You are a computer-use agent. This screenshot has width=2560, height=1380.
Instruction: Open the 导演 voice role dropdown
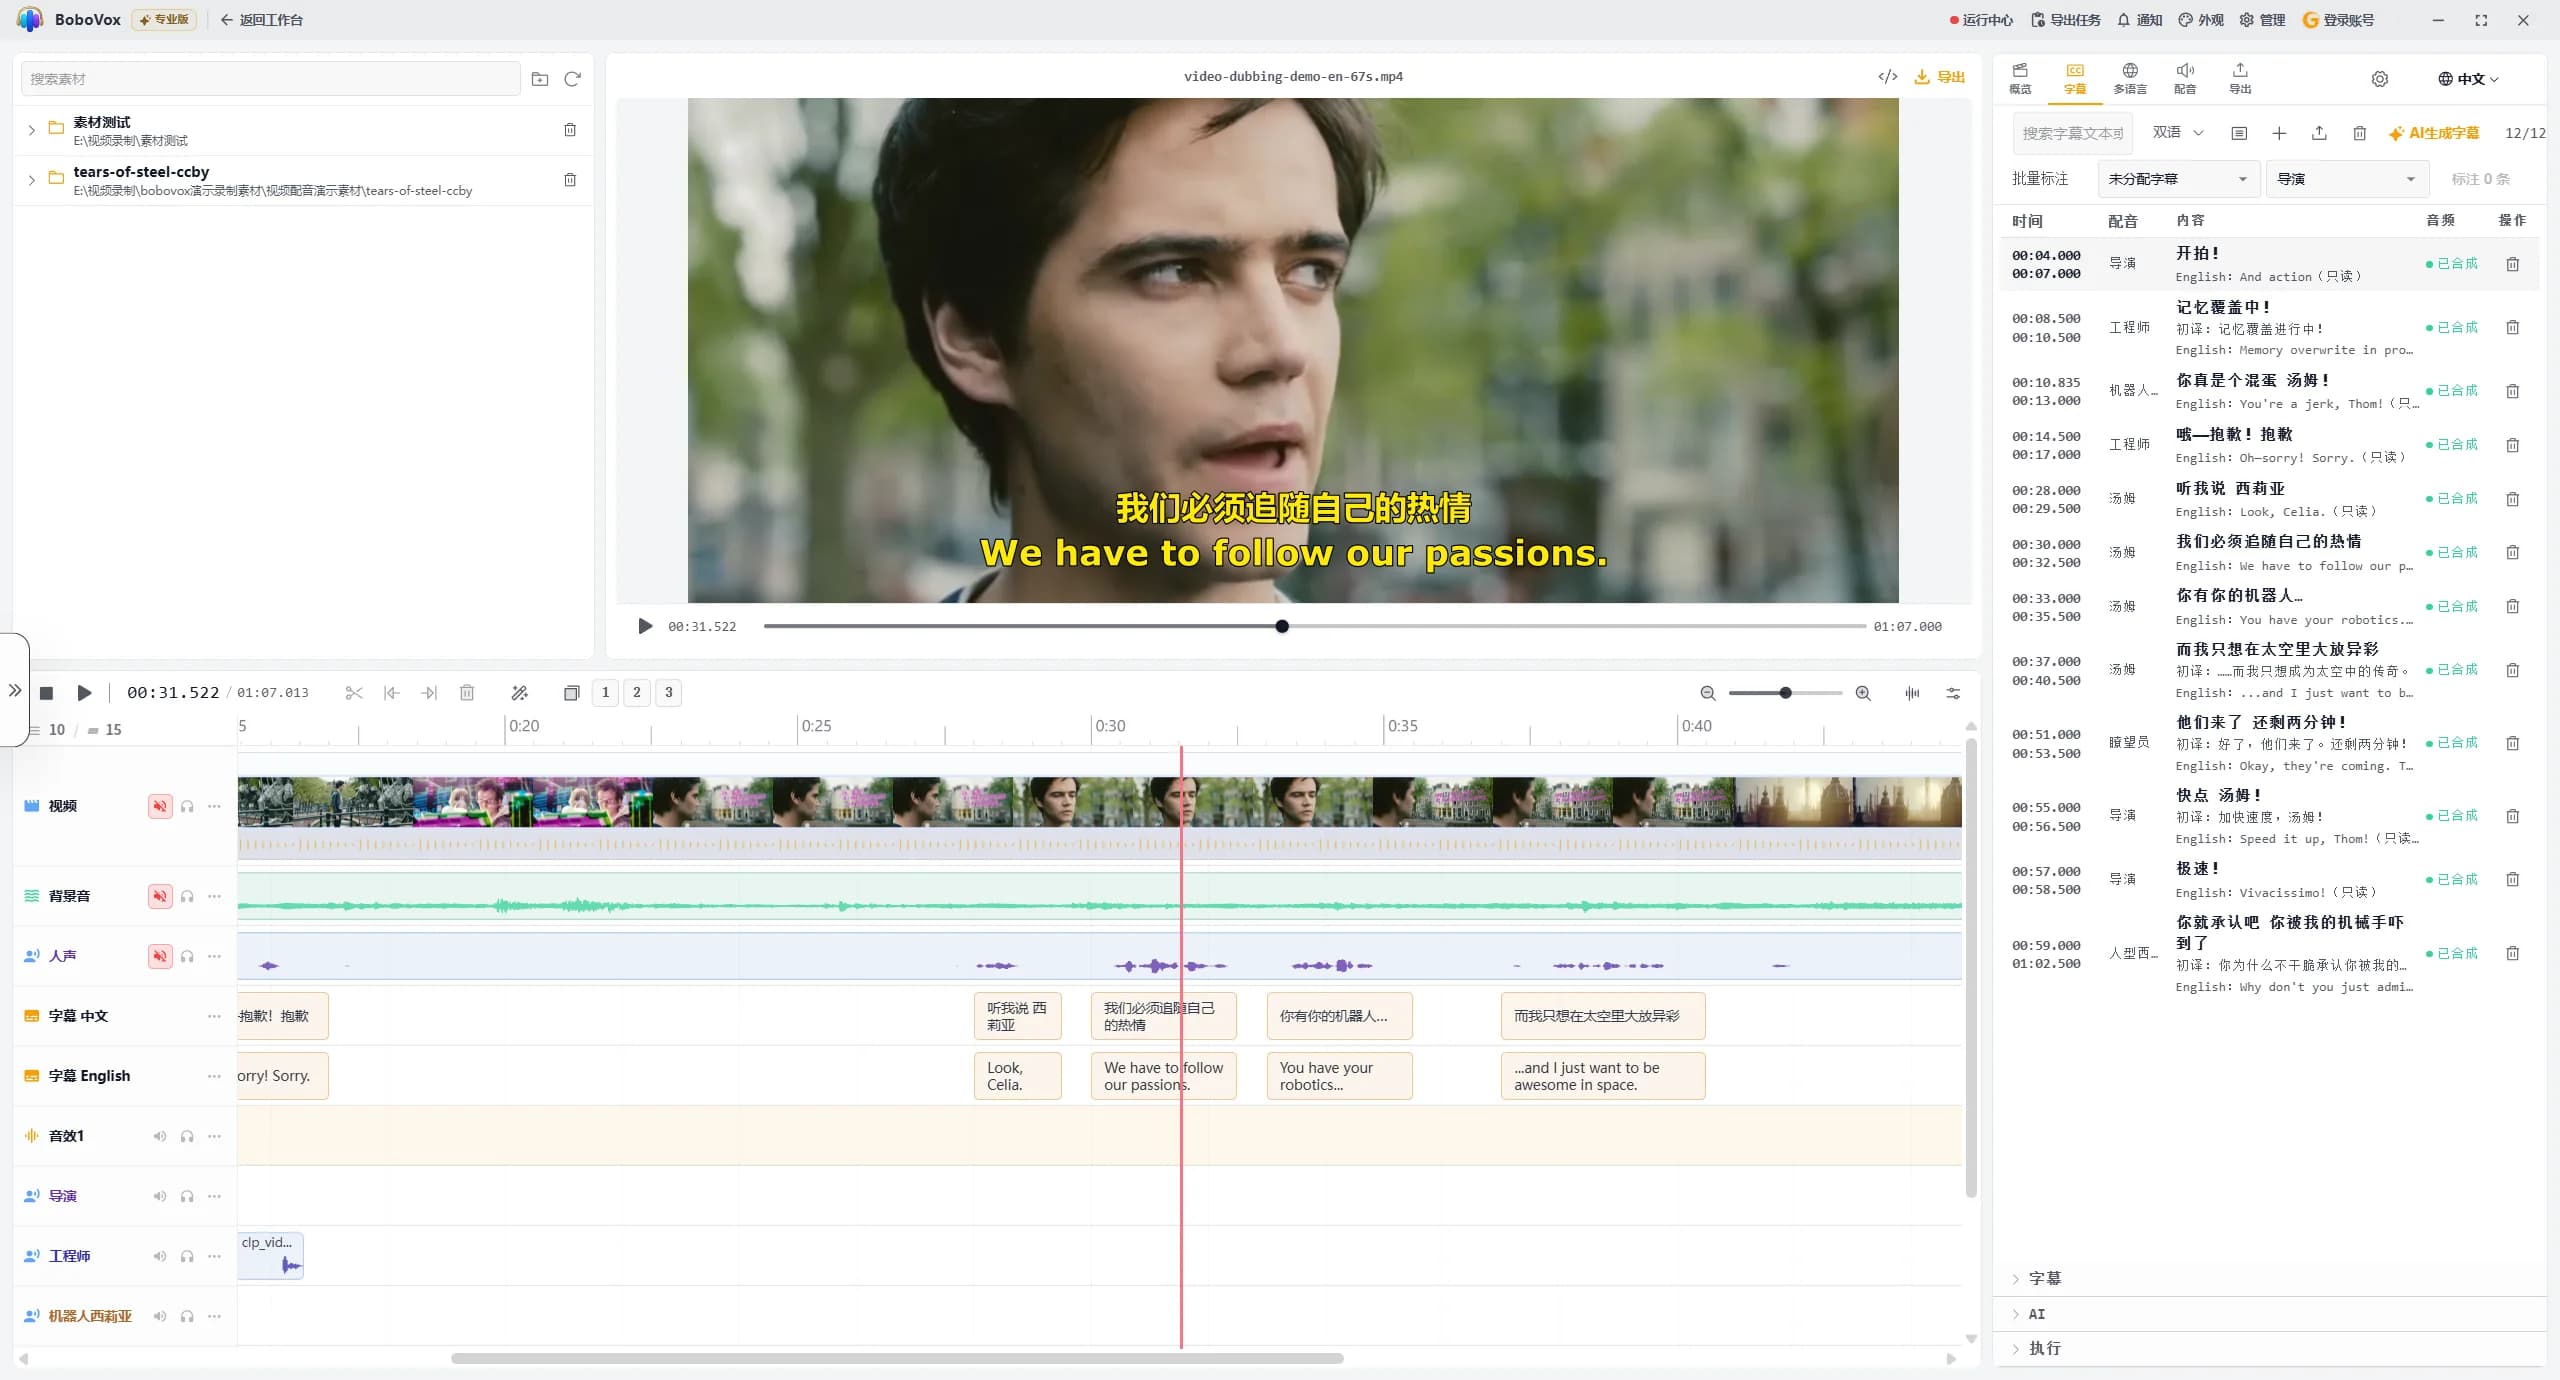2346,179
